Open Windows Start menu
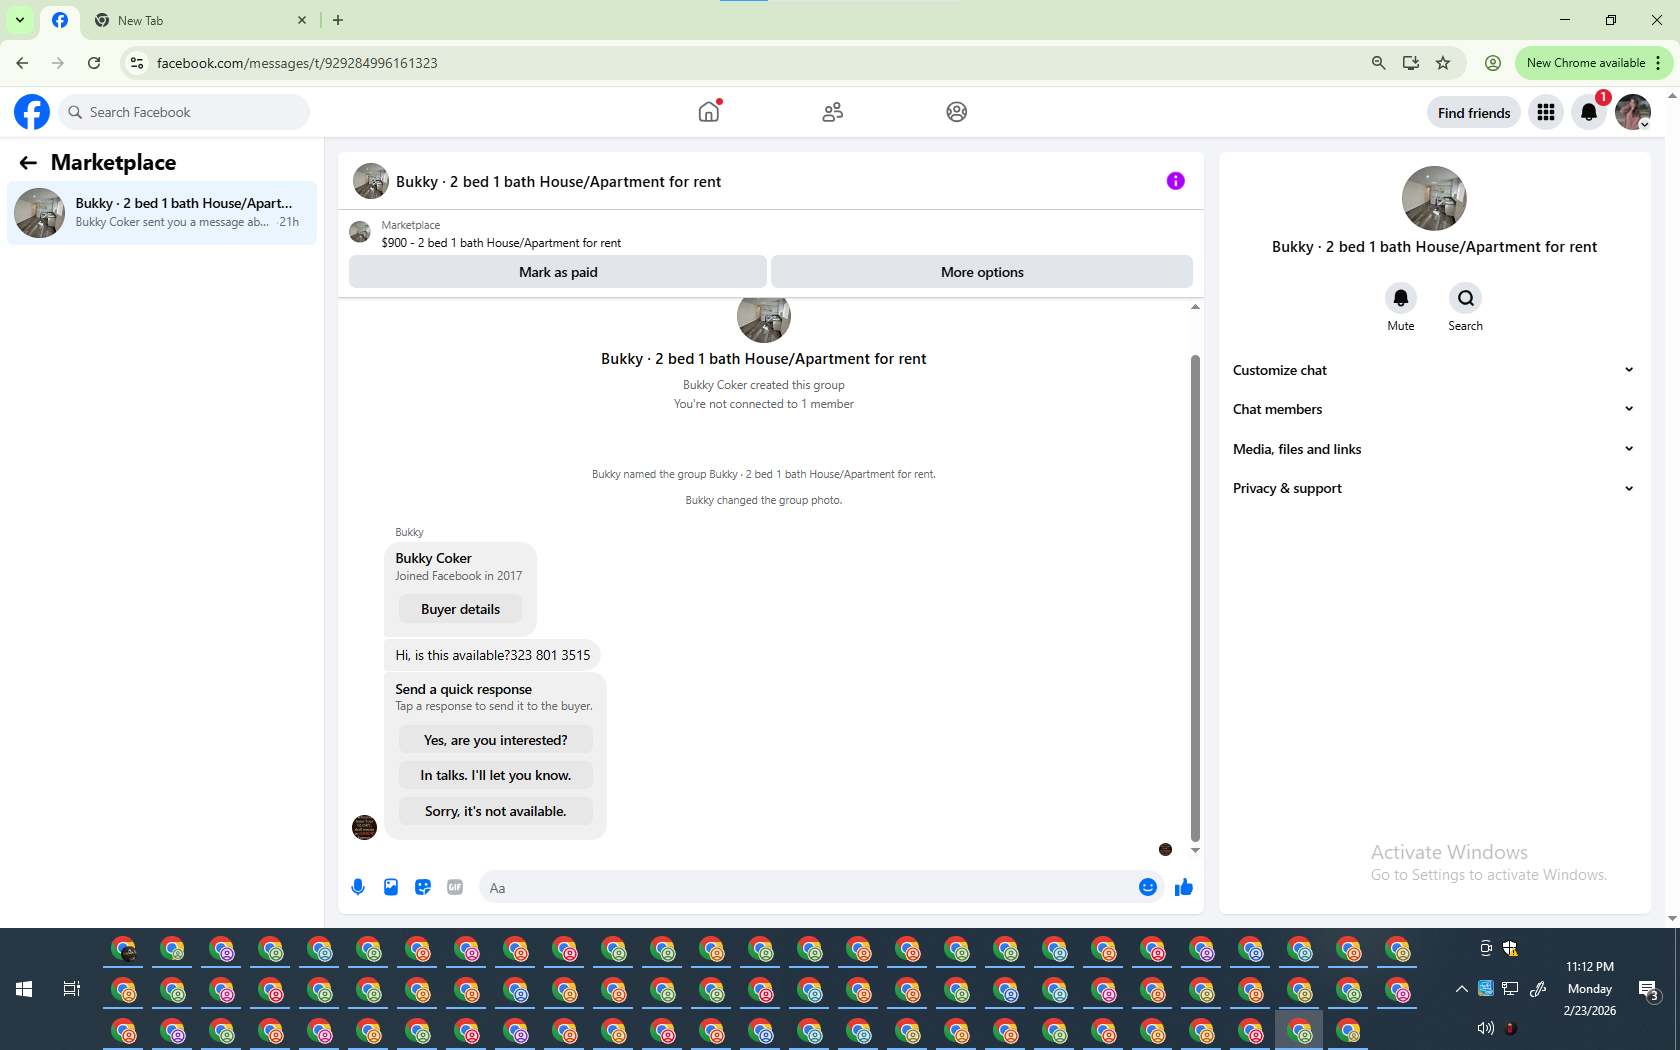Image resolution: width=1680 pixels, height=1050 pixels. (x=24, y=989)
